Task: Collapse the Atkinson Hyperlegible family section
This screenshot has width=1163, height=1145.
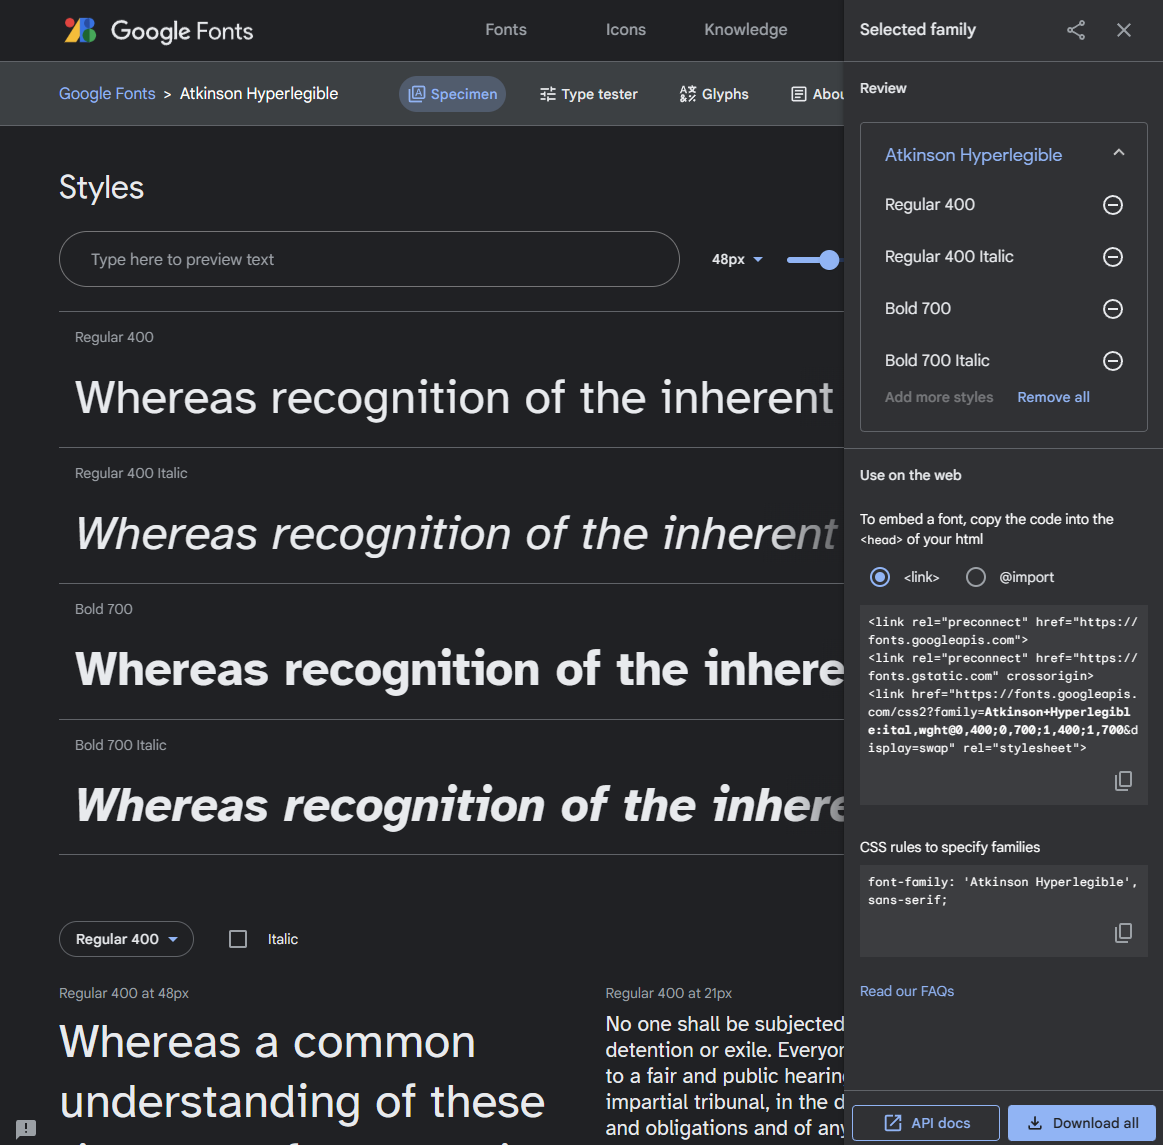Action: pos(1118,153)
